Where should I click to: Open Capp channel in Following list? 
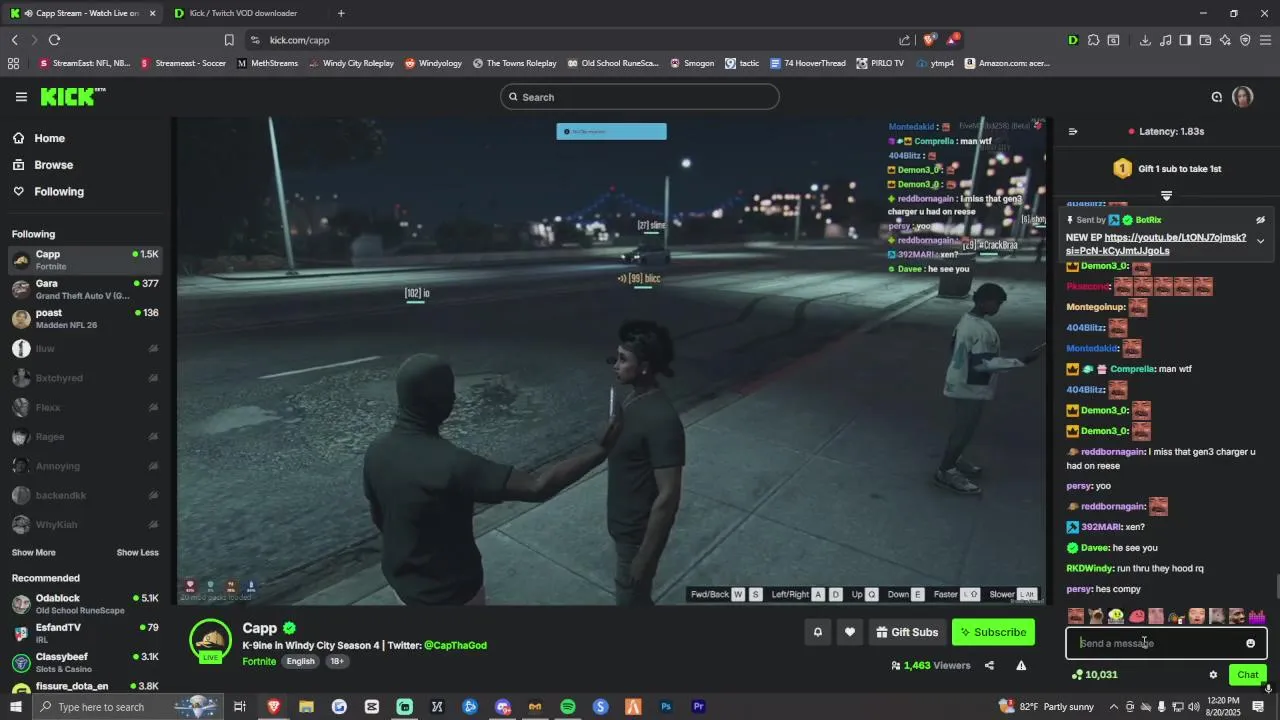[85, 260]
